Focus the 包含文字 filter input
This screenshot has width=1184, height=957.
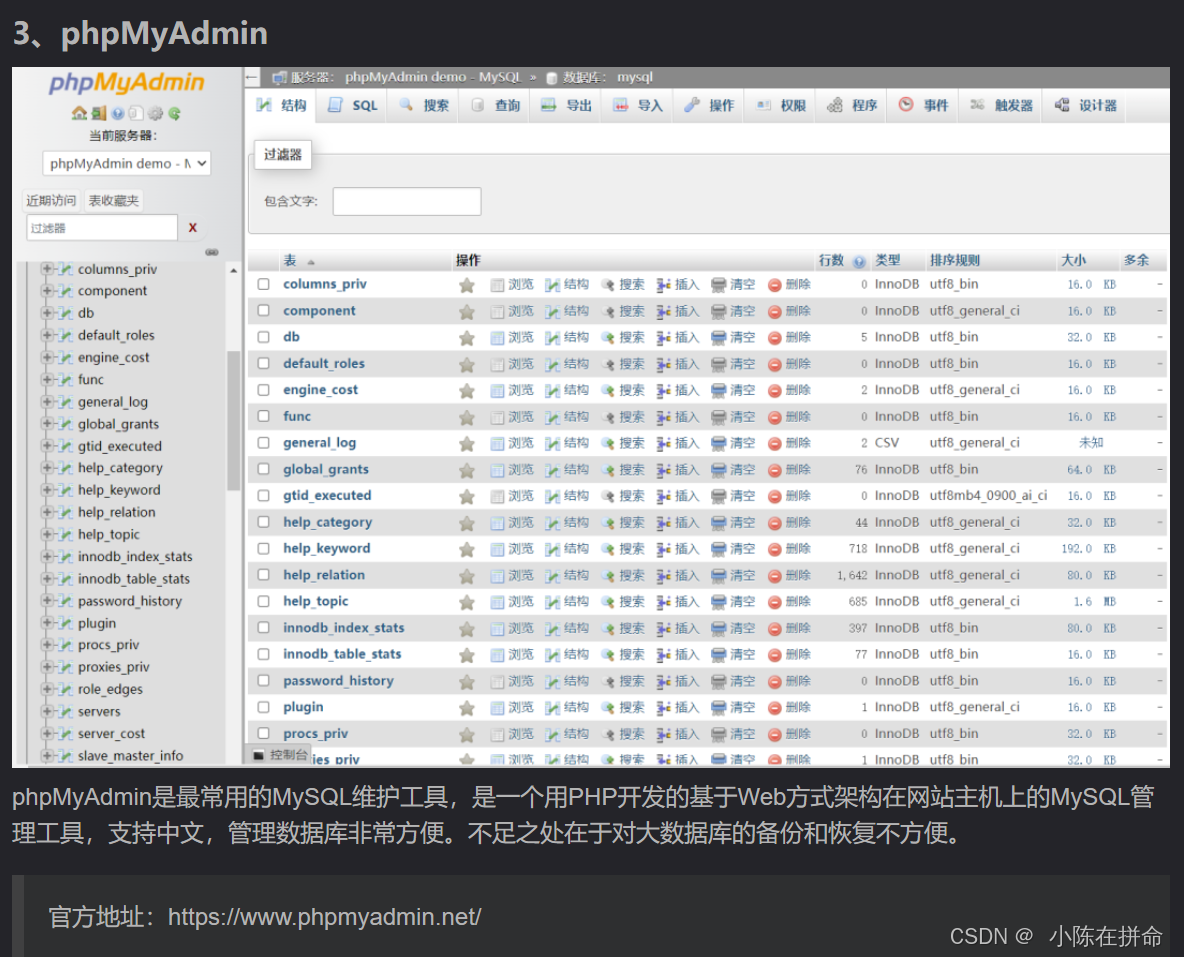click(407, 201)
